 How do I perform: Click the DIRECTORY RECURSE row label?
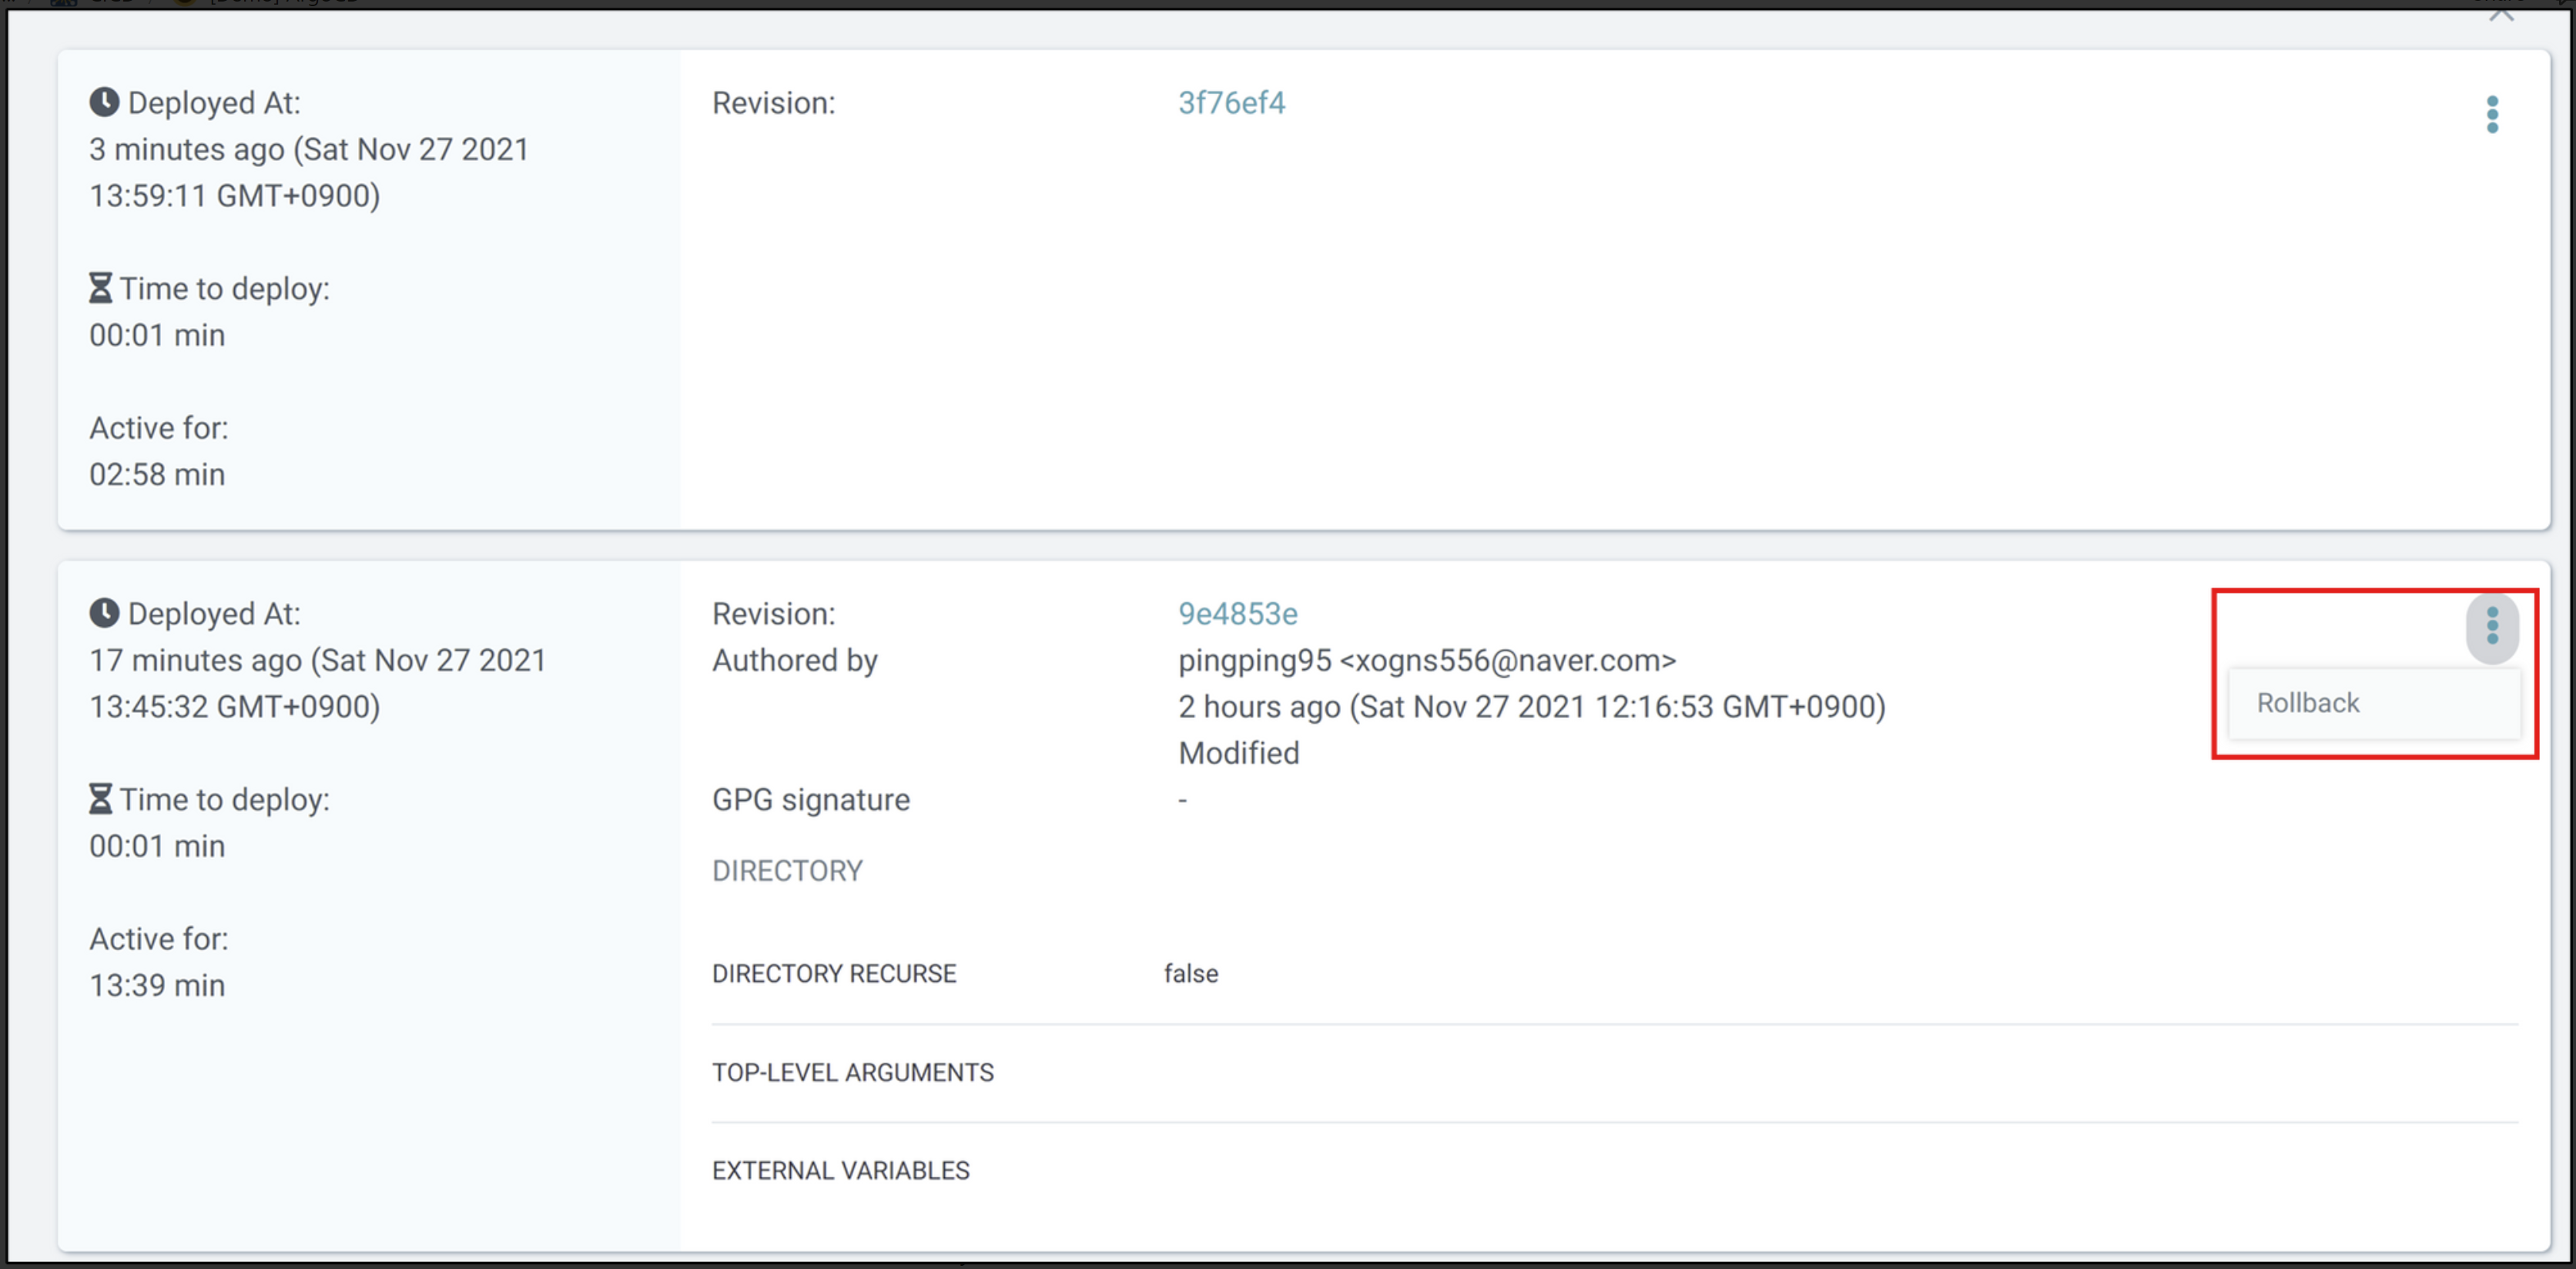(x=833, y=974)
